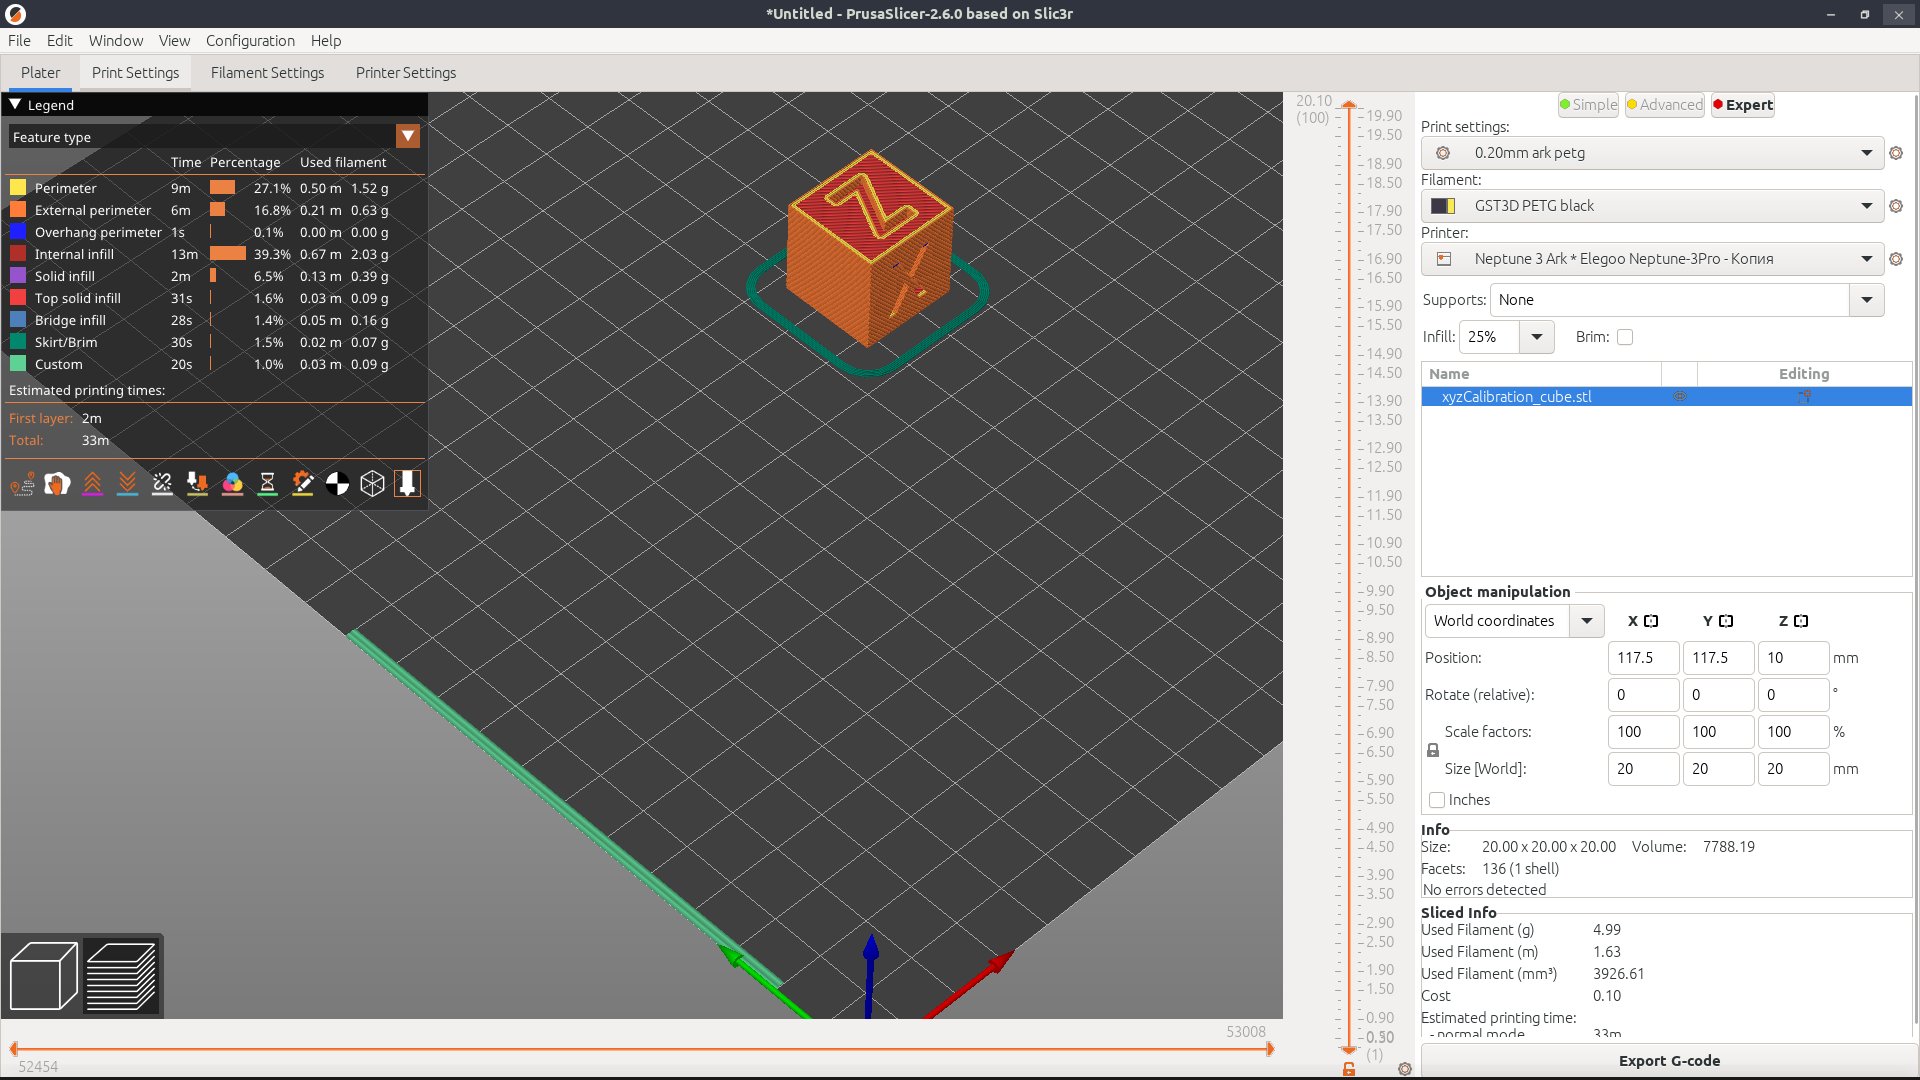
Task: Click the Export G-code button
Action: coord(1668,1061)
